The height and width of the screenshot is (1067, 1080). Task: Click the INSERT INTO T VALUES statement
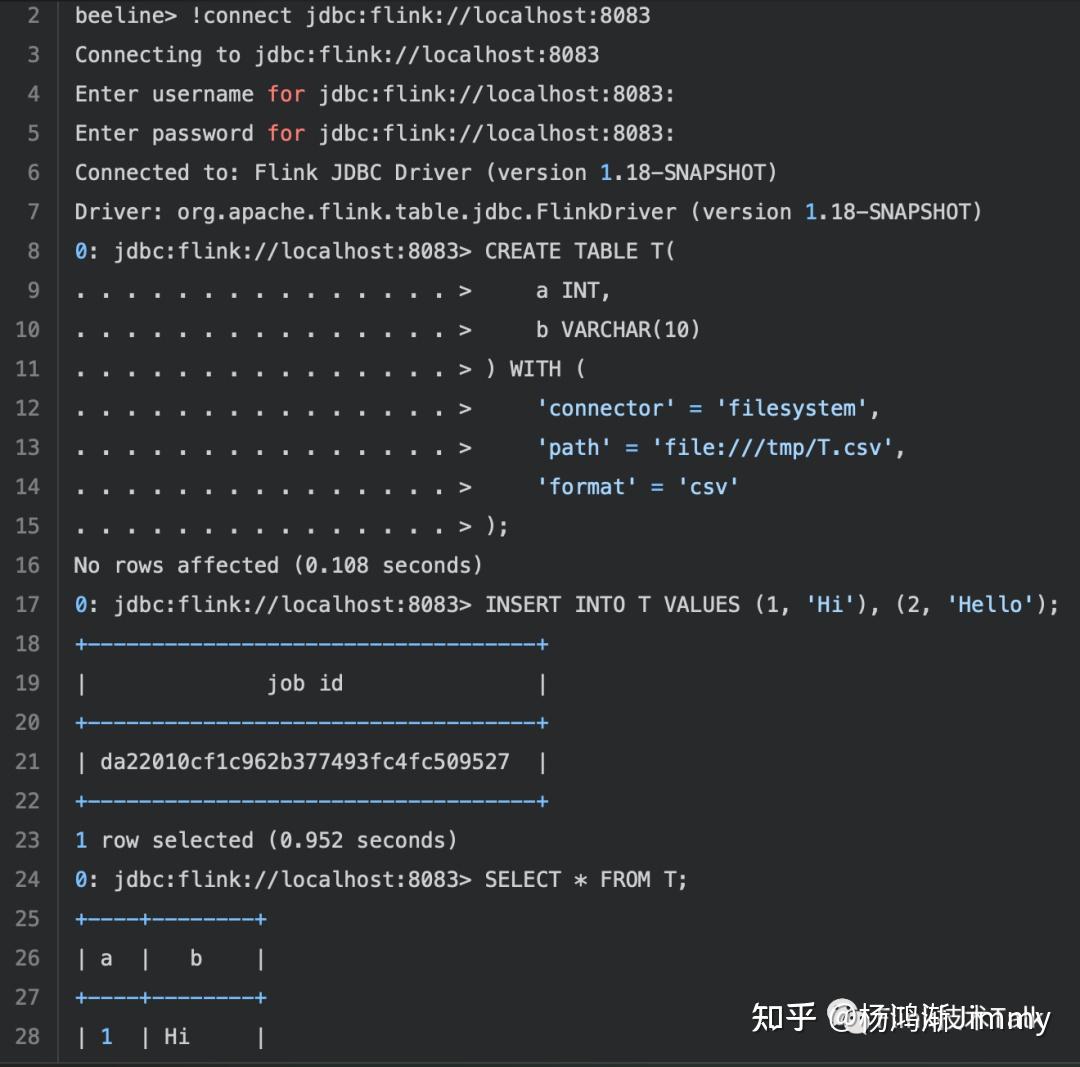(771, 604)
